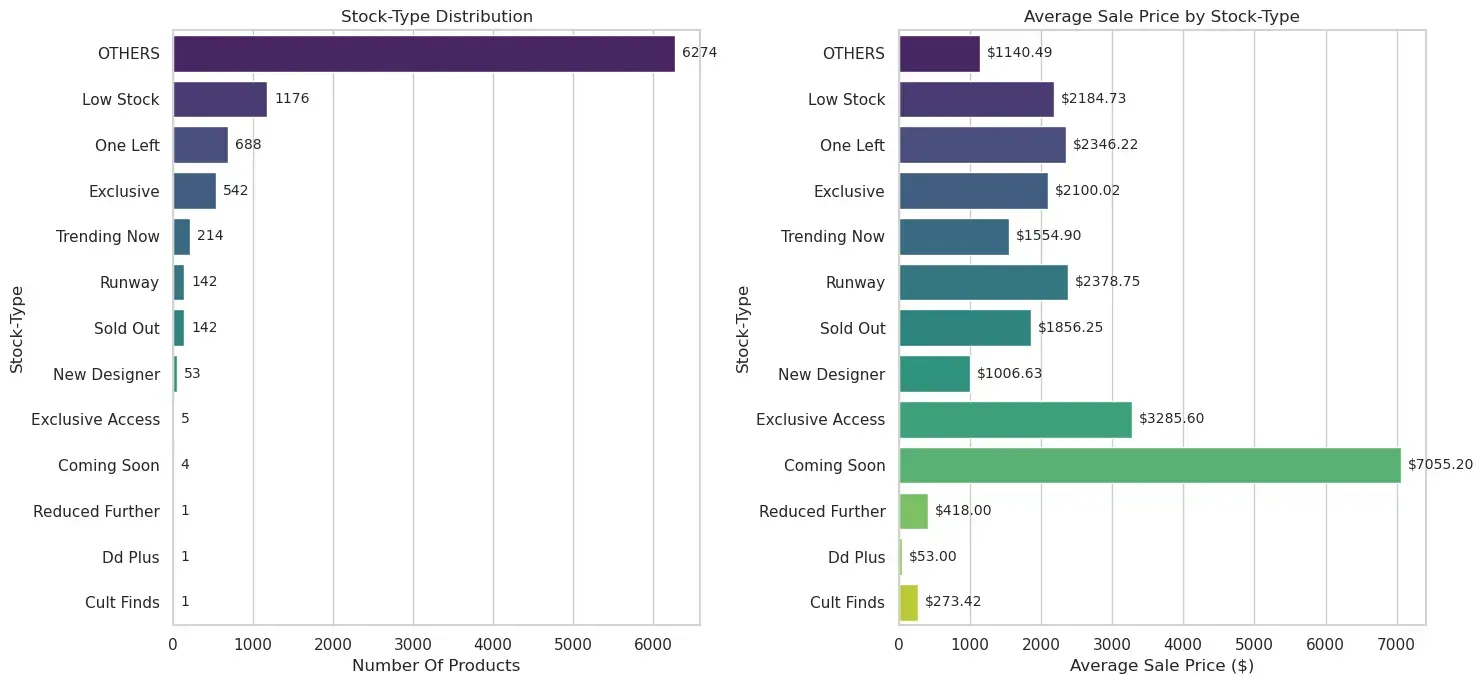Image resolution: width=1484 pixels, height=684 pixels.
Task: Click the 1176 value label
Action: point(293,99)
